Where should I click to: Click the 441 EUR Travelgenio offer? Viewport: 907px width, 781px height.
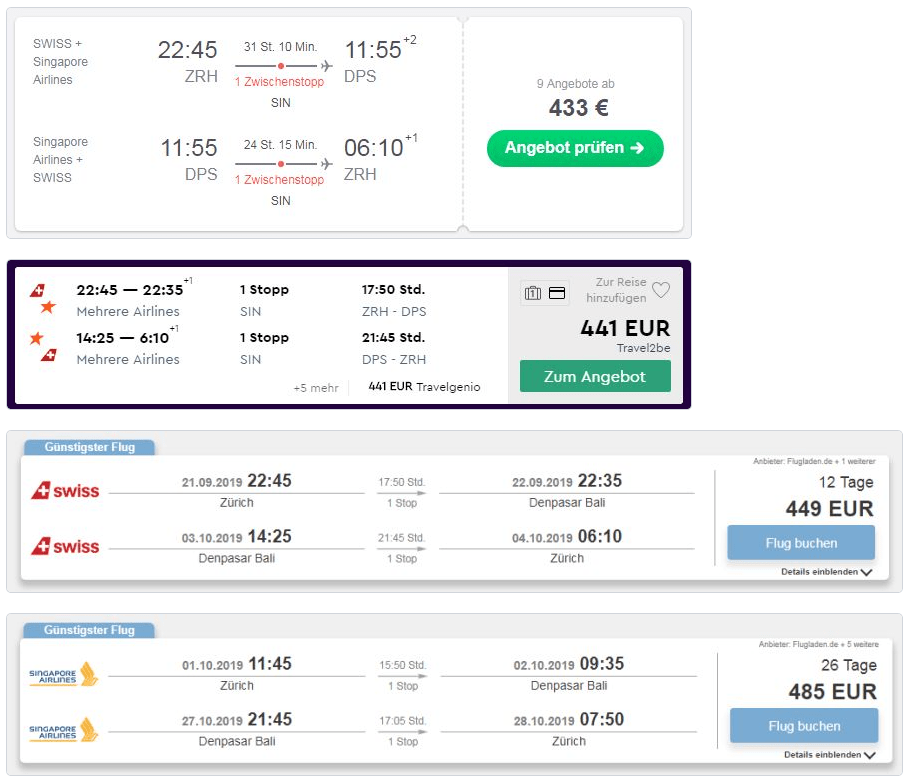[424, 386]
